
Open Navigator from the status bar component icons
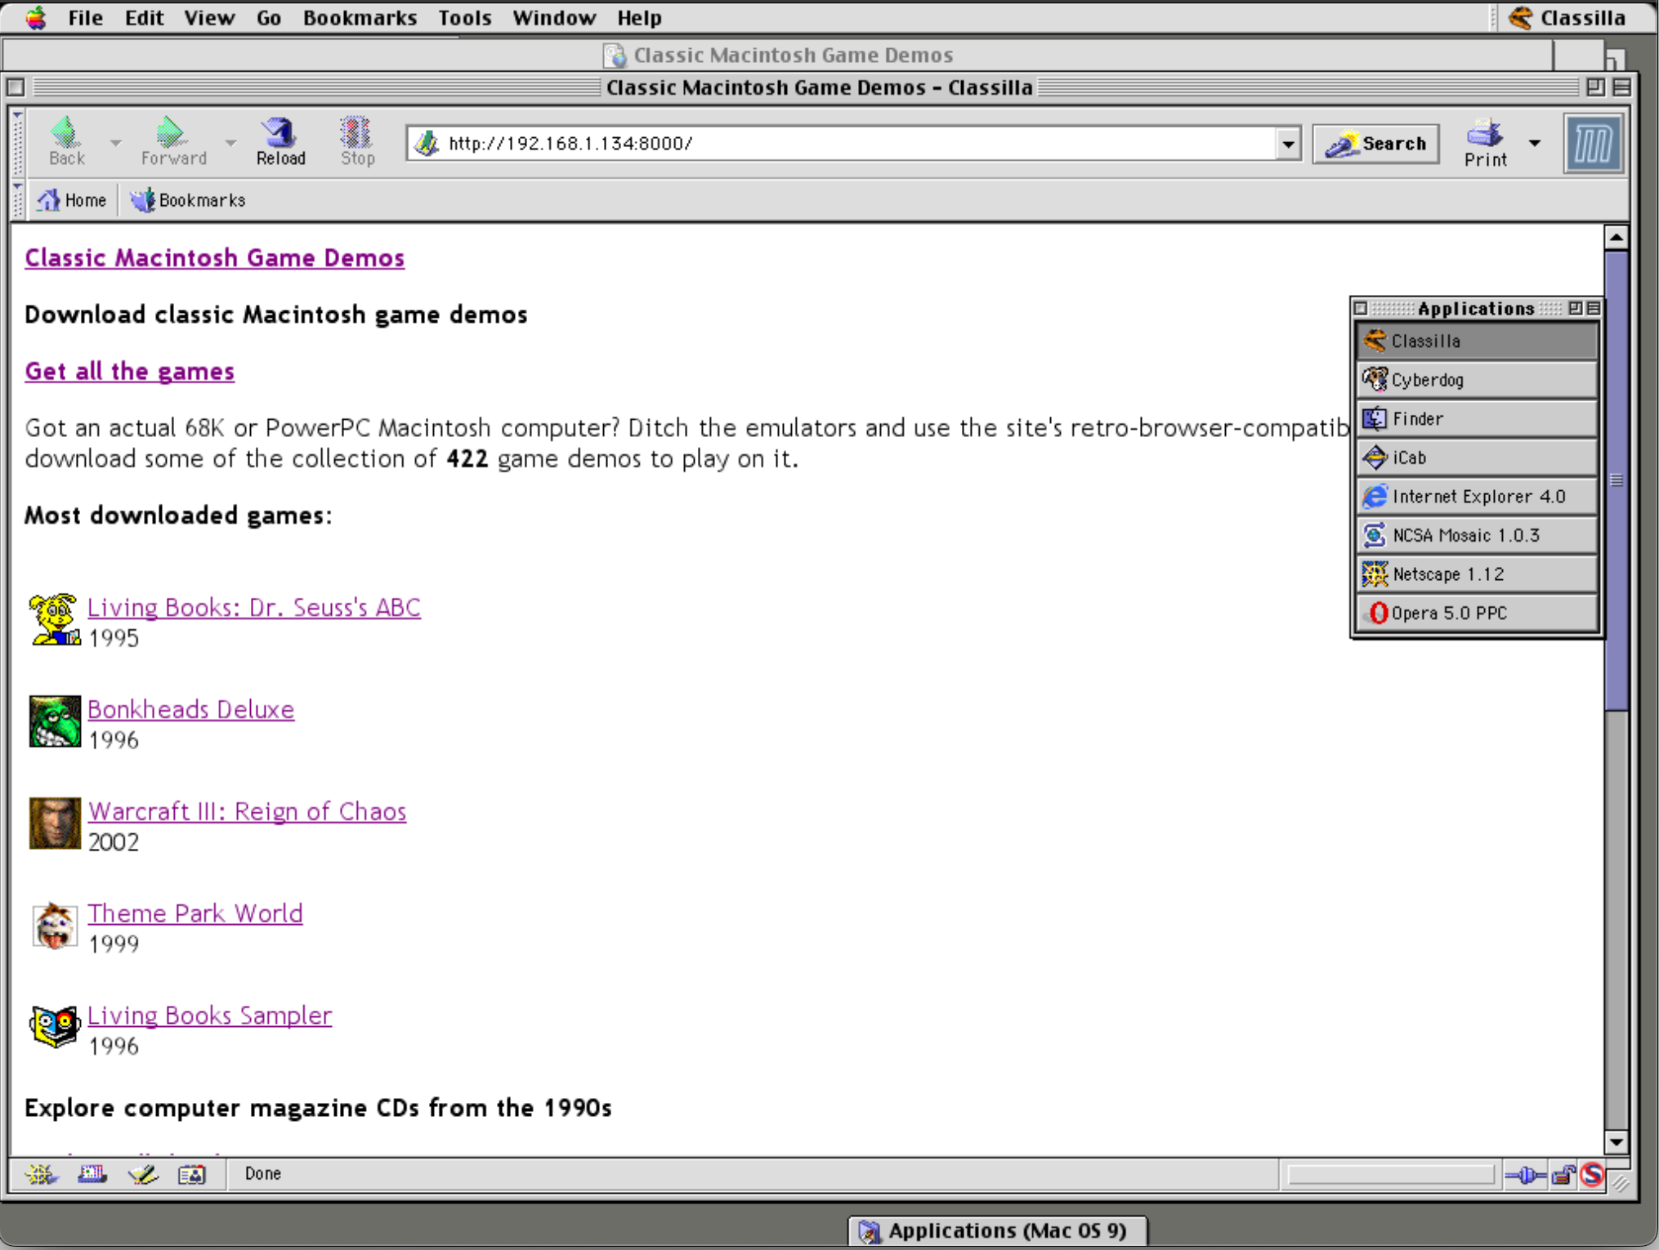click(x=41, y=1174)
